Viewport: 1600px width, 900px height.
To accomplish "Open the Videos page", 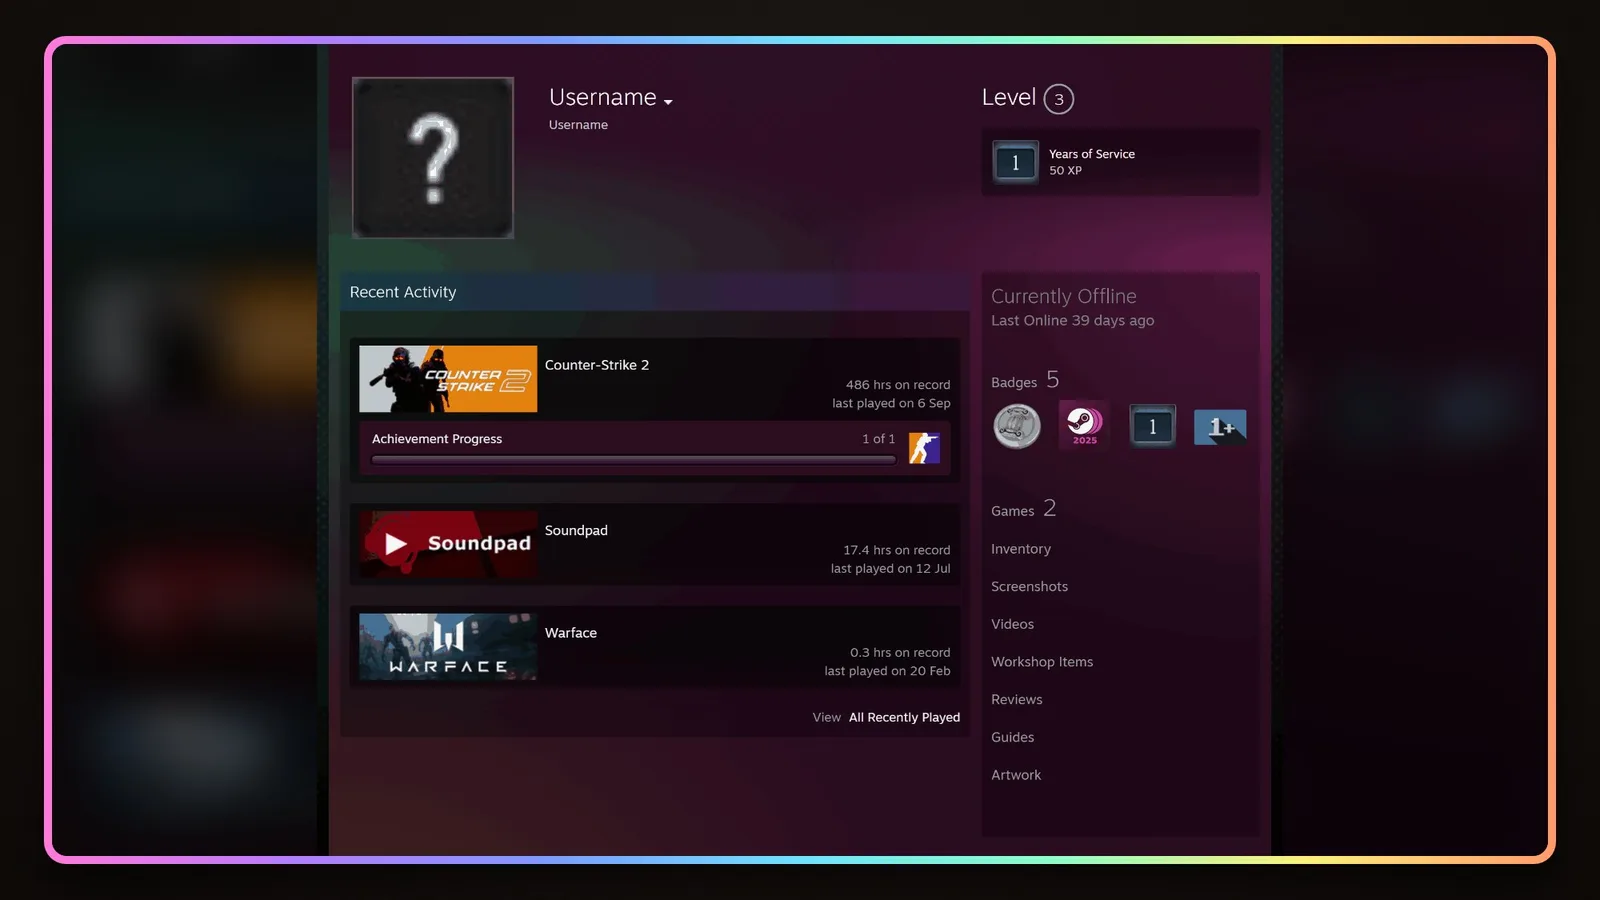I will pos(1012,624).
